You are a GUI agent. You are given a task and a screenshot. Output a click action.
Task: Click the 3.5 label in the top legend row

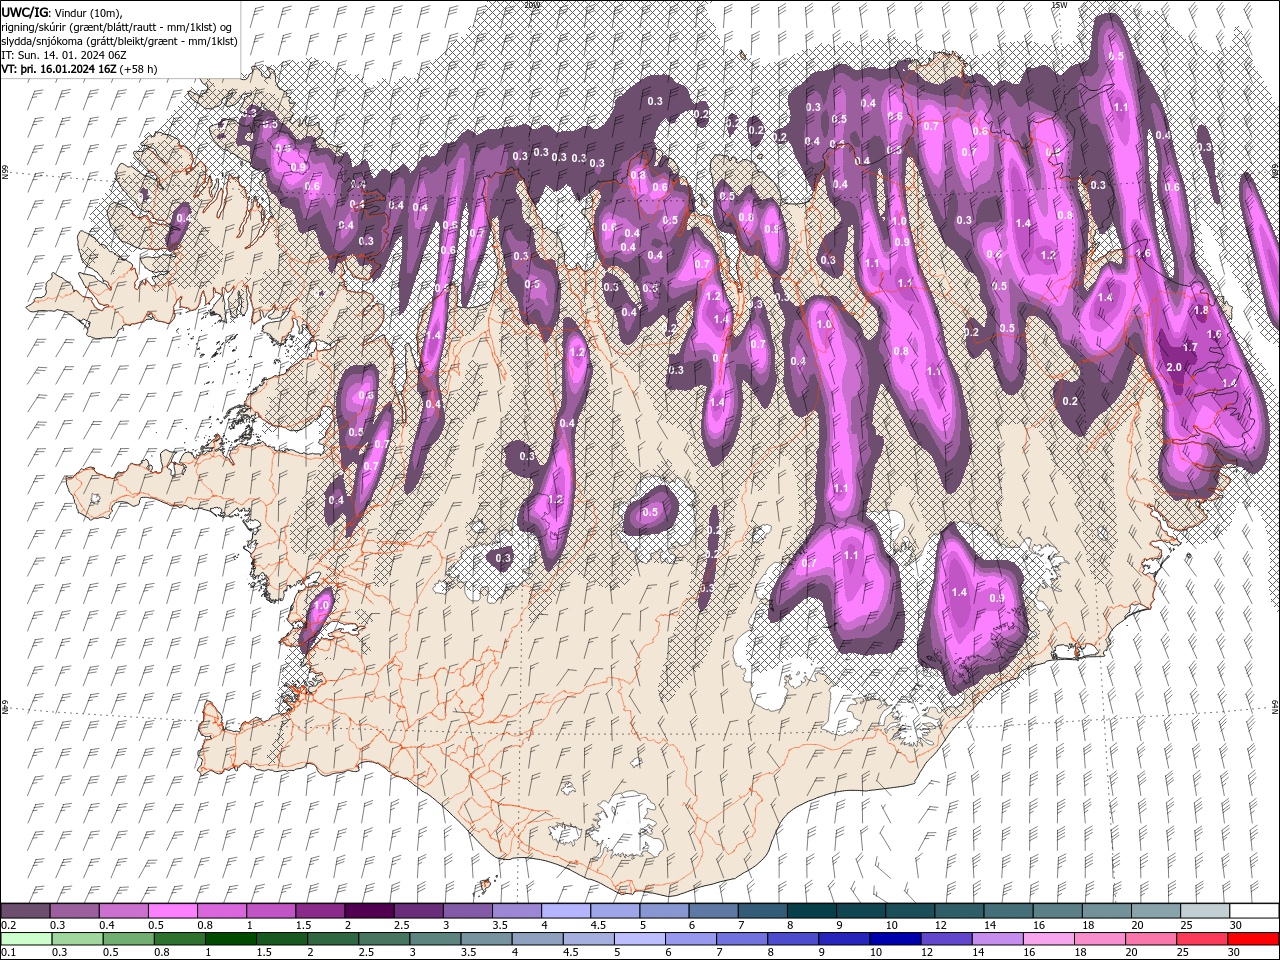tap(499, 925)
